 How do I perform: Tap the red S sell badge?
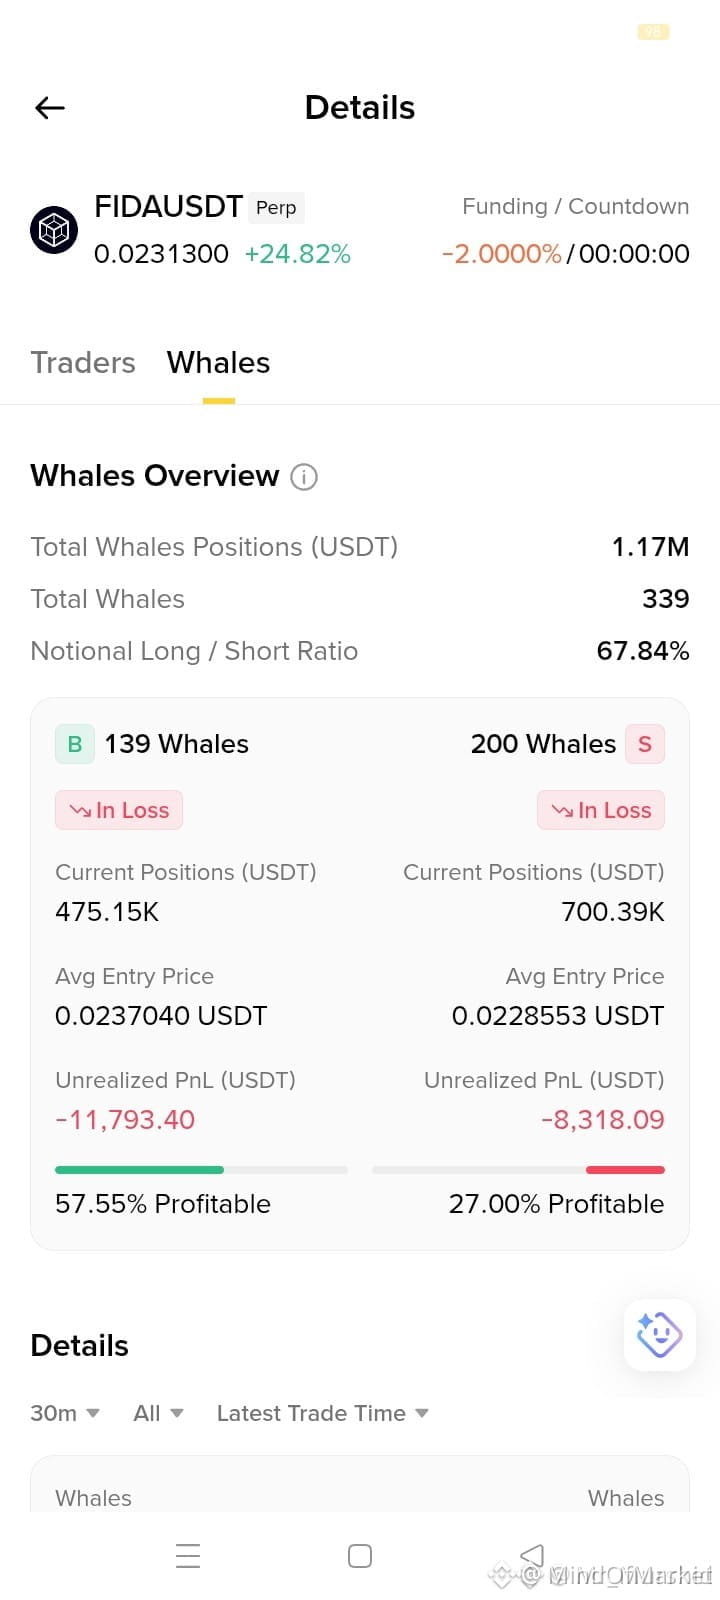(645, 744)
